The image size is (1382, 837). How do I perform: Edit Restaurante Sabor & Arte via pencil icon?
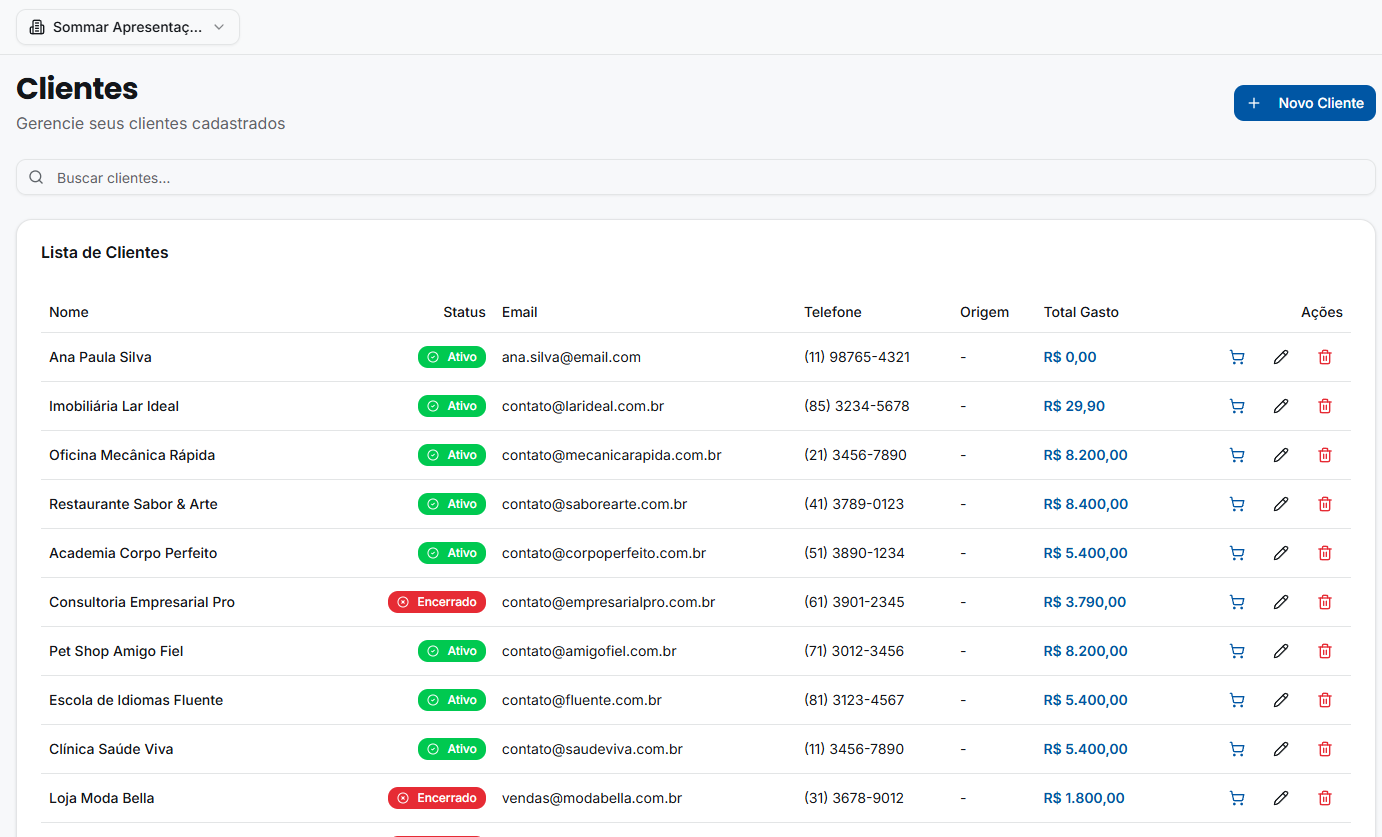[1281, 504]
